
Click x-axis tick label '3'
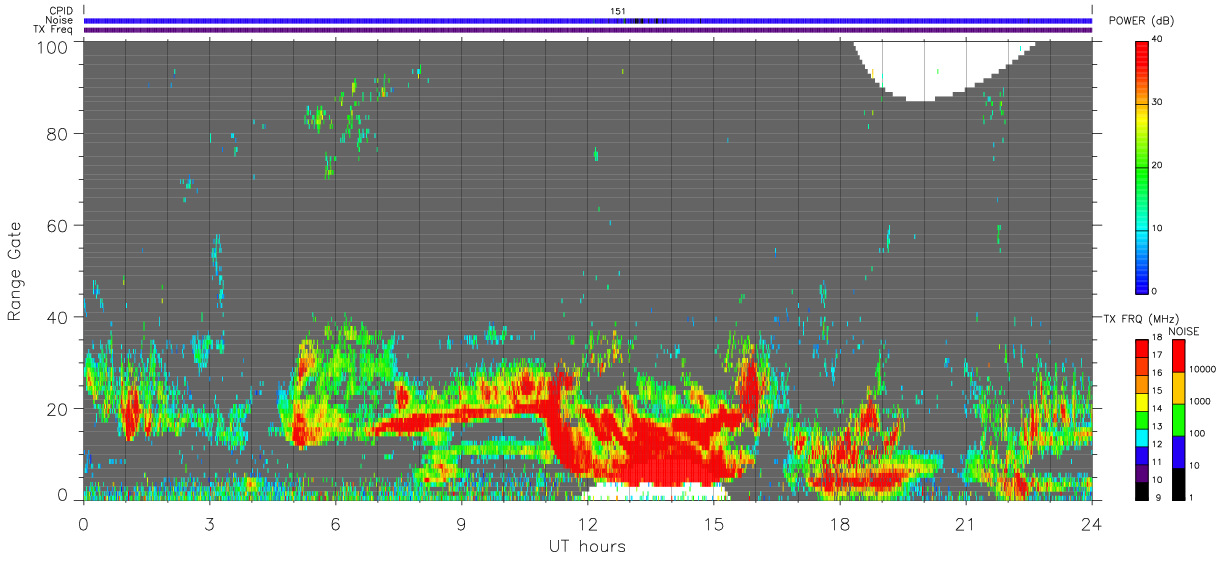point(209,523)
